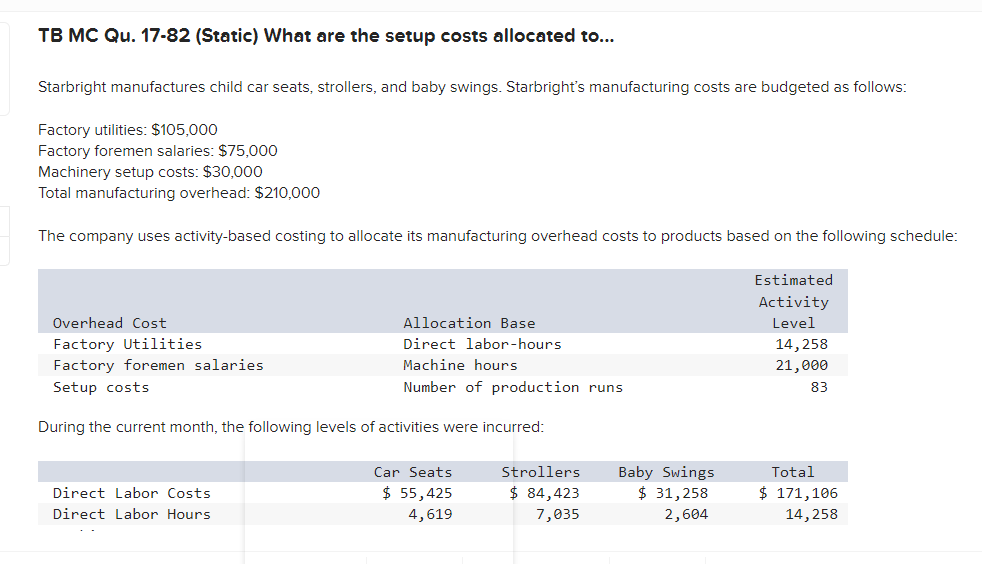Click the Overhead Cost column header

point(110,323)
